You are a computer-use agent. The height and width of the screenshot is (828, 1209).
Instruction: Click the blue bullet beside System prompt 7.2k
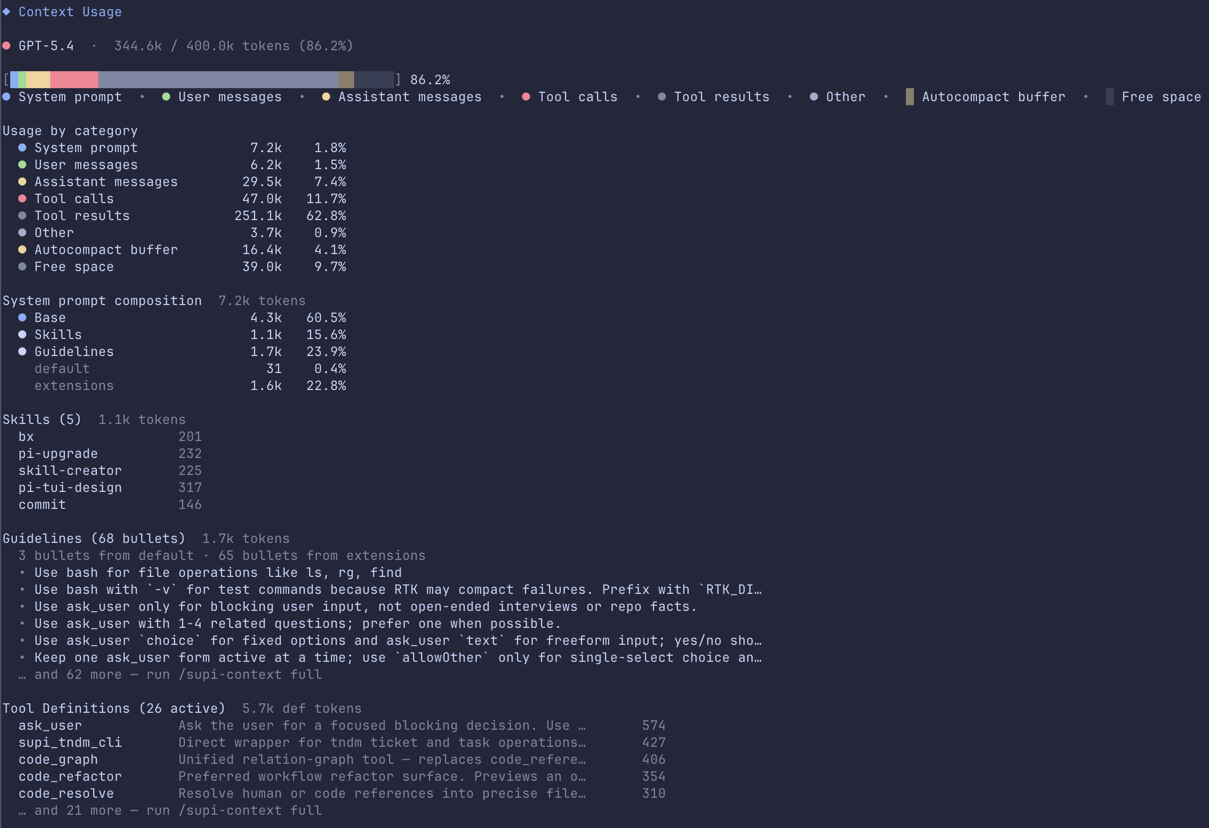coord(22,148)
